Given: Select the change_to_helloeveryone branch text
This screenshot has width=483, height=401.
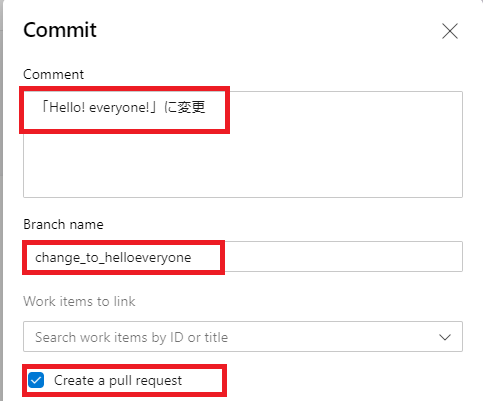Looking at the screenshot, I should (113, 257).
